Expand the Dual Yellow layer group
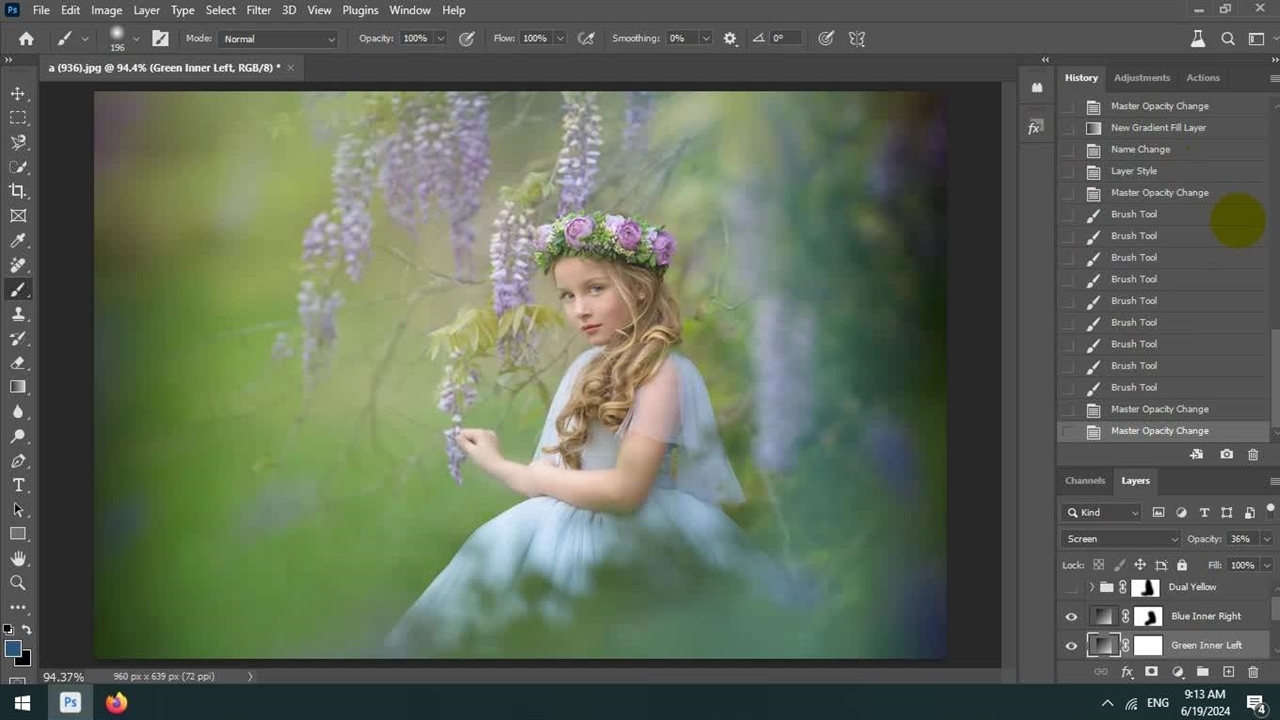This screenshot has width=1280, height=720. pyautogui.click(x=1091, y=588)
